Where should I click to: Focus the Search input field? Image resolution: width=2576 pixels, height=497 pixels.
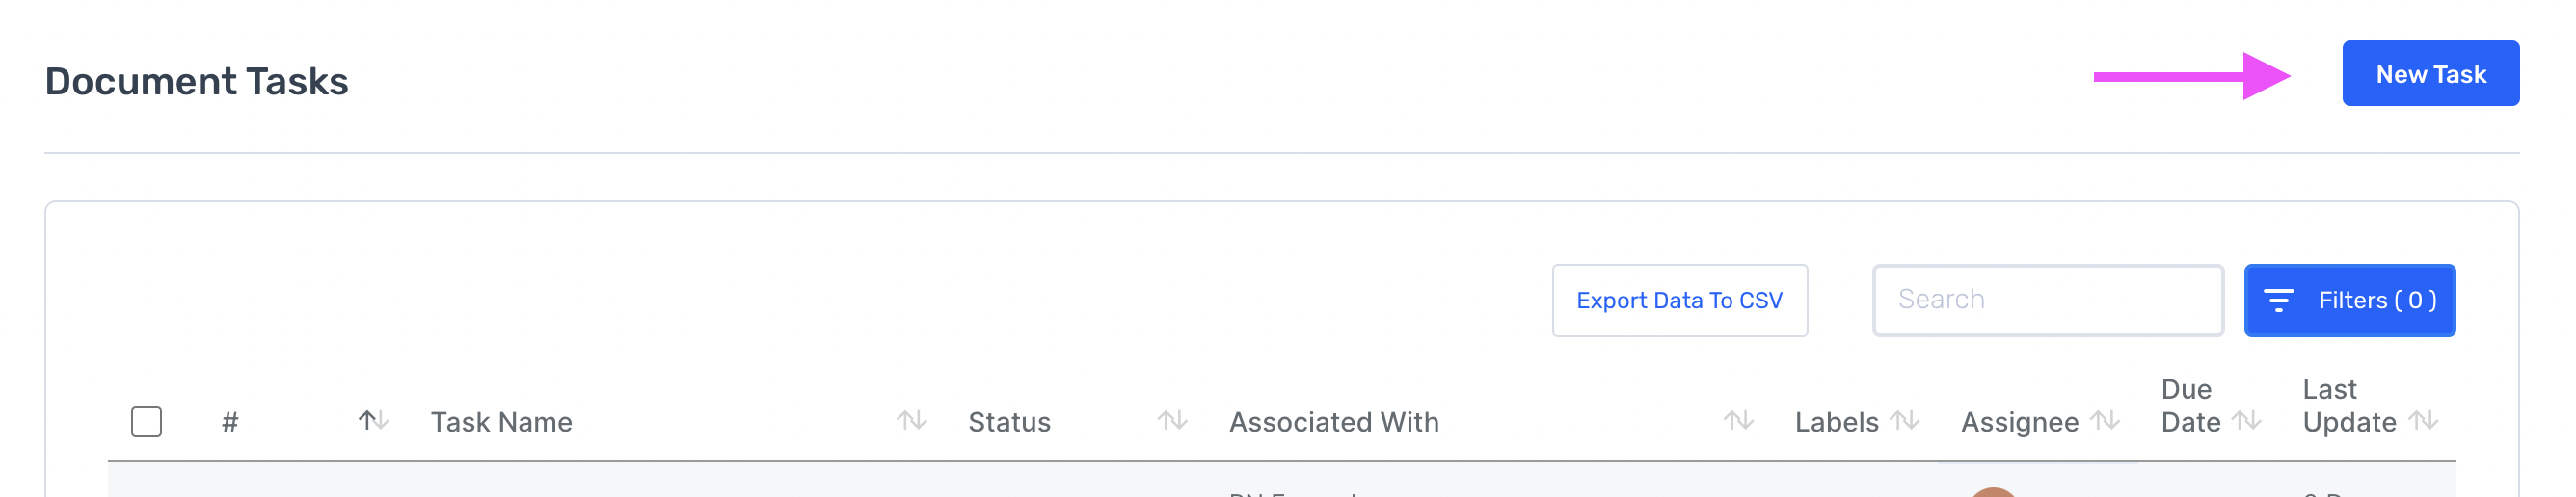(x=2047, y=300)
